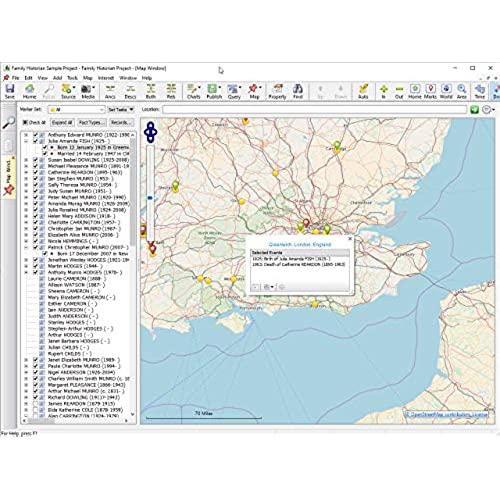This screenshot has height=500, width=500.
Task: Click the Save toolbar icon
Action: click(10, 91)
